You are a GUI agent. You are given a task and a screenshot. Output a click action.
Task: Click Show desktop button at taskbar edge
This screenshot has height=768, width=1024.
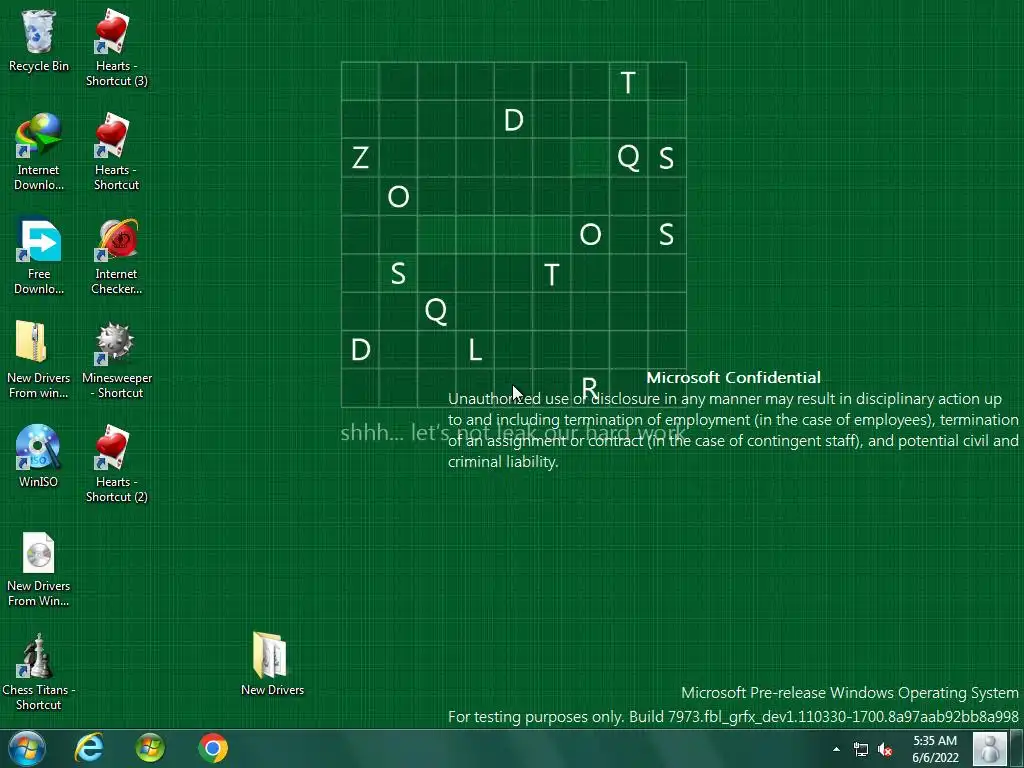(1017, 748)
